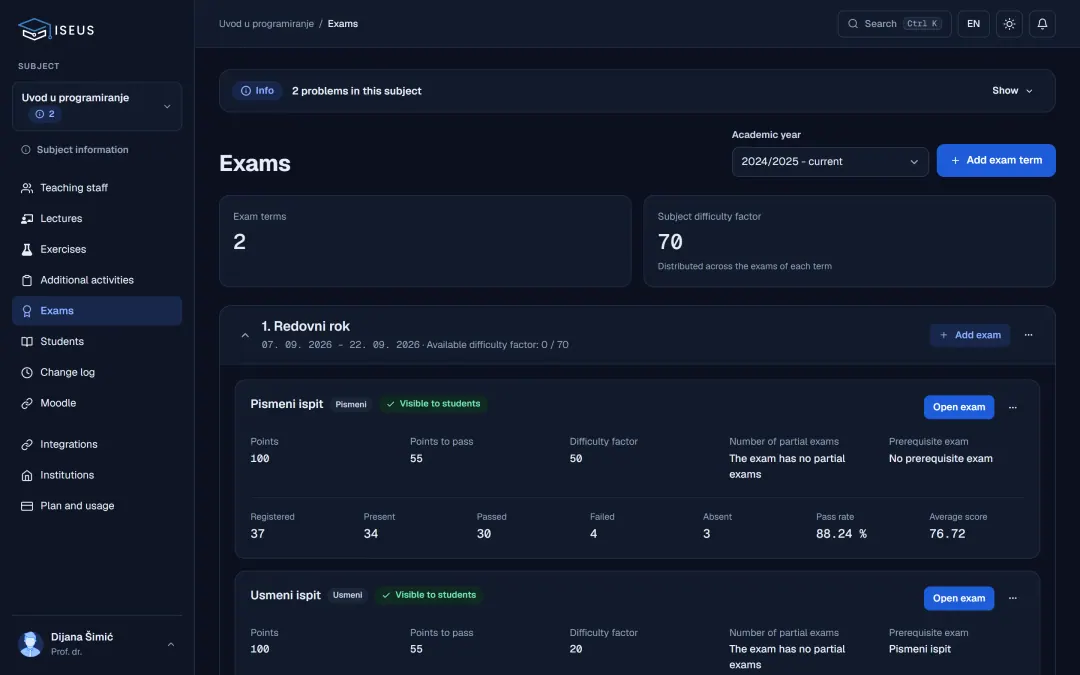Expand the problems info with Show
The image size is (1080, 675).
click(1012, 91)
